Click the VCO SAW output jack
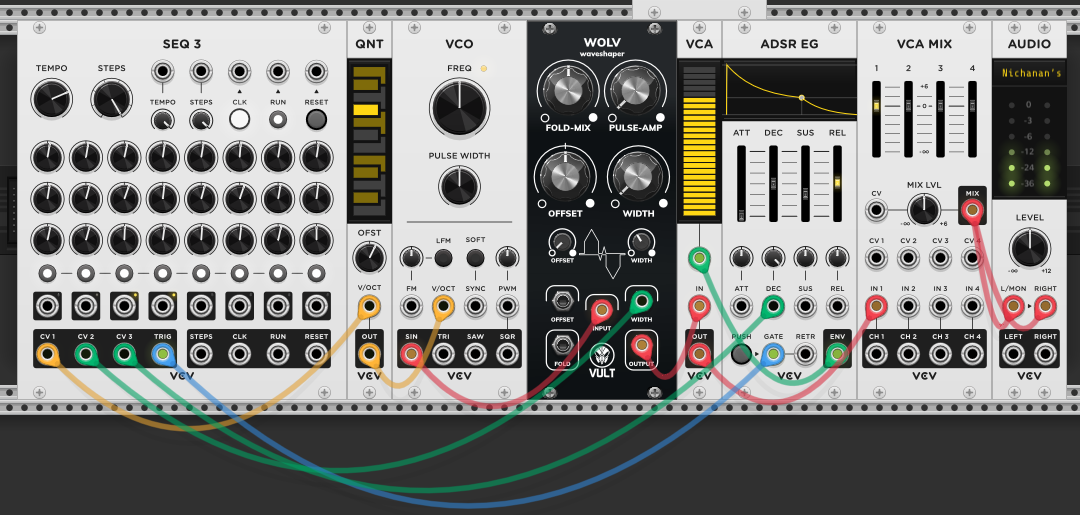Image resolution: width=1080 pixels, height=515 pixels. point(475,355)
